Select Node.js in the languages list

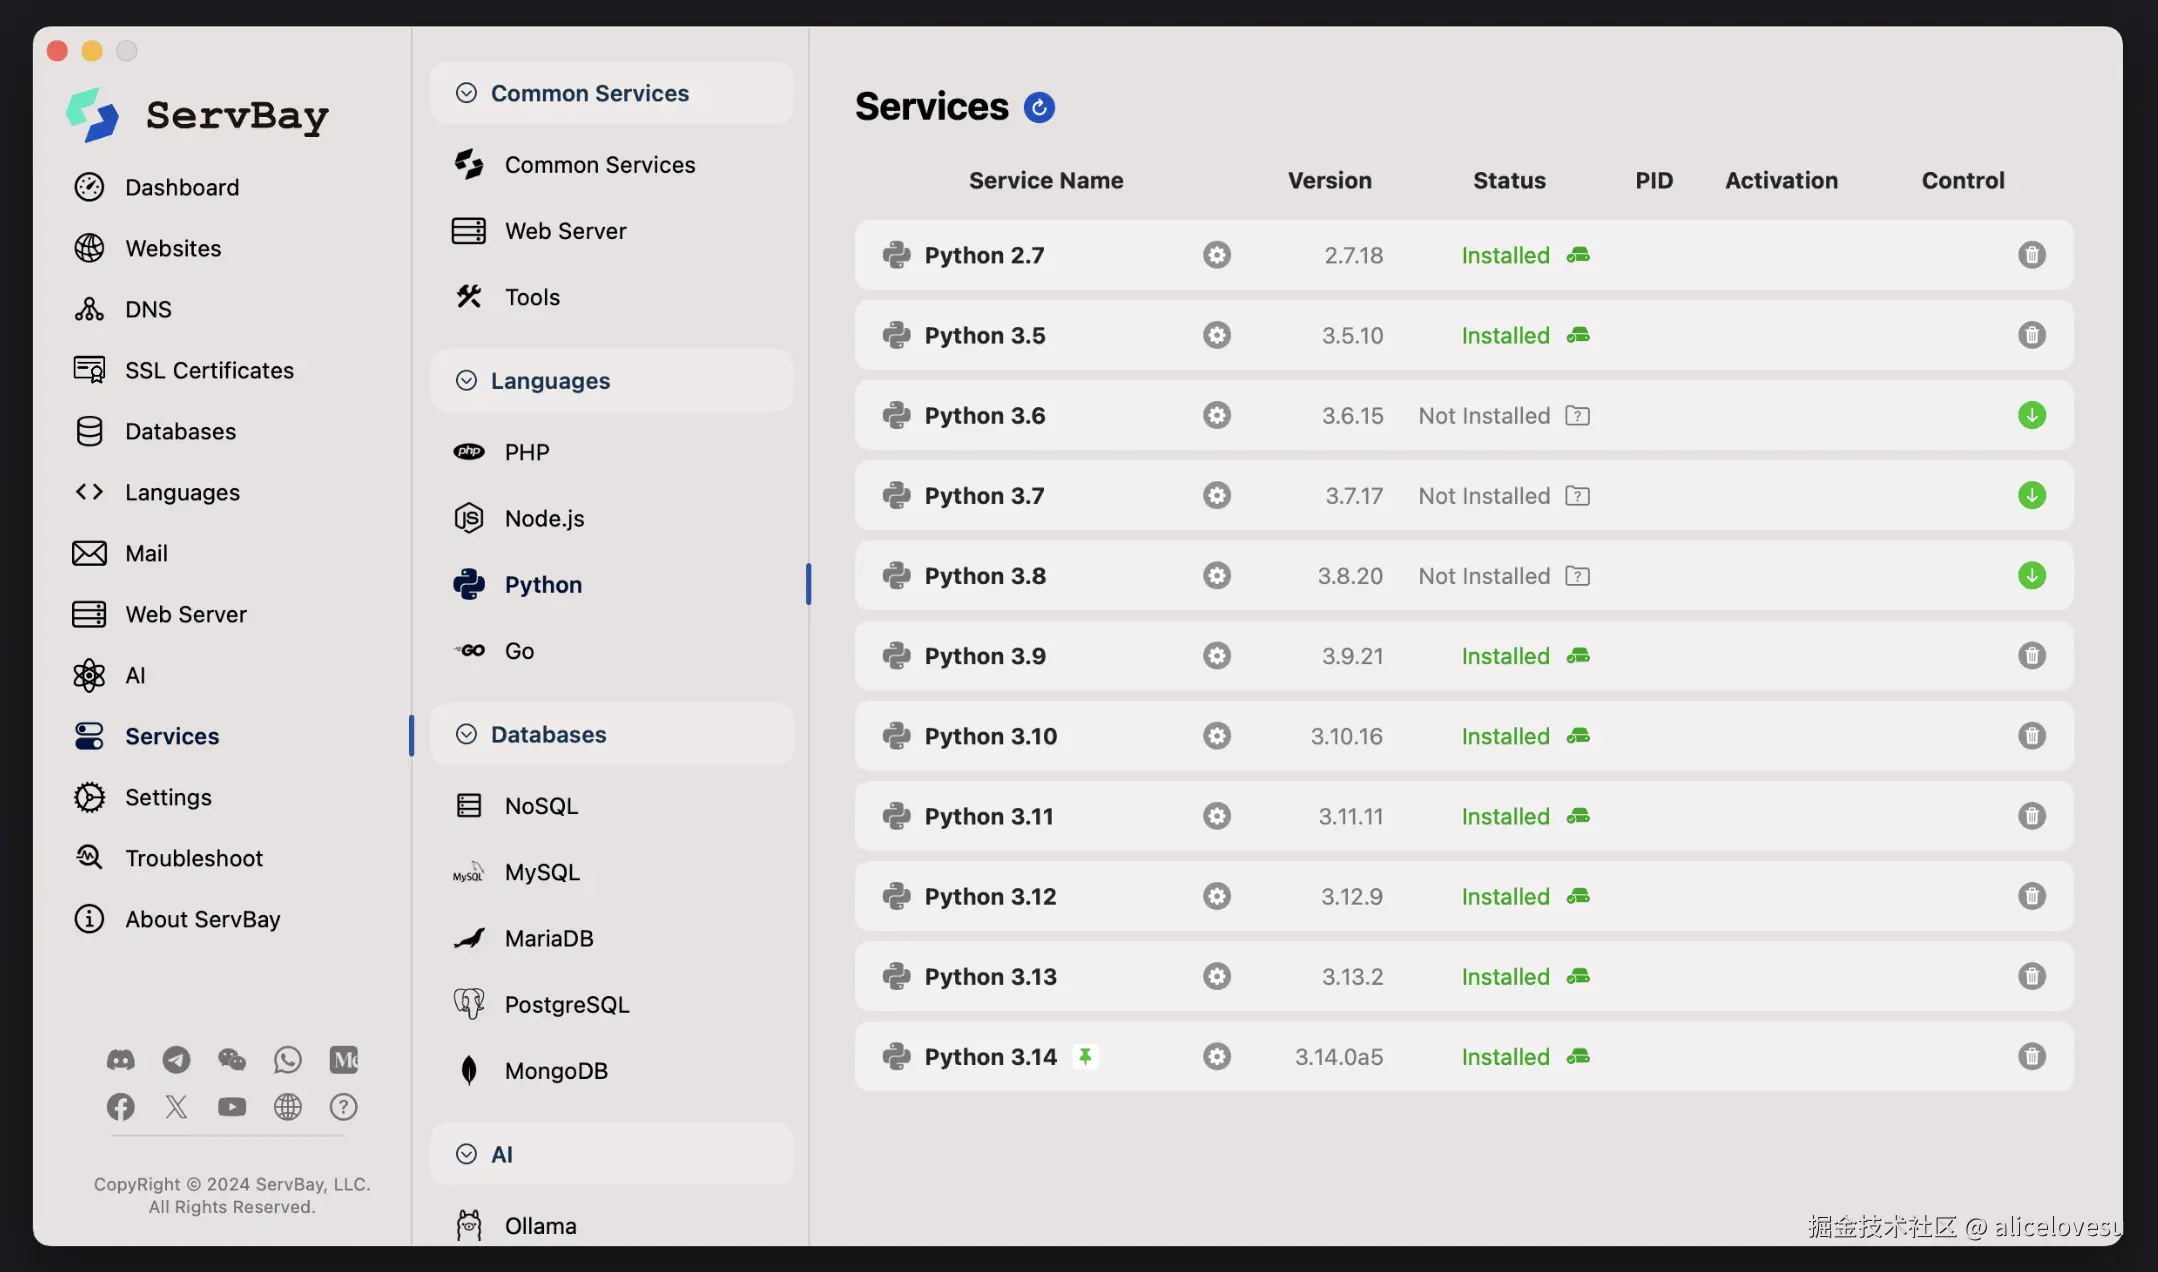(x=544, y=518)
